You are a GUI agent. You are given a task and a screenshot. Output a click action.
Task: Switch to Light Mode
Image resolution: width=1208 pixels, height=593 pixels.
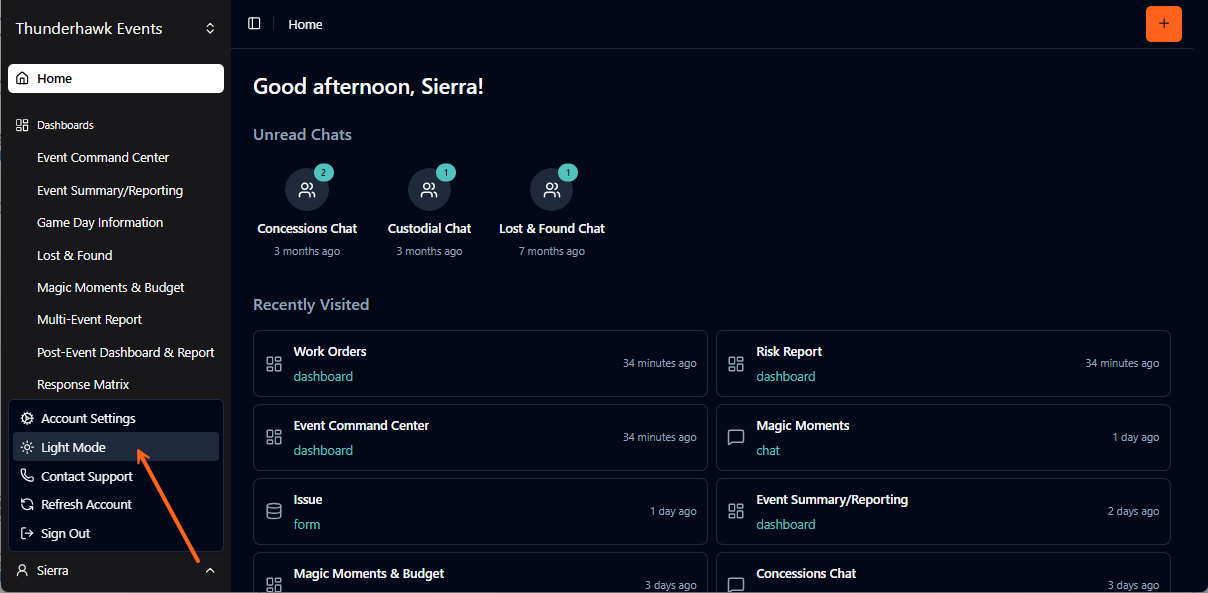click(73, 447)
